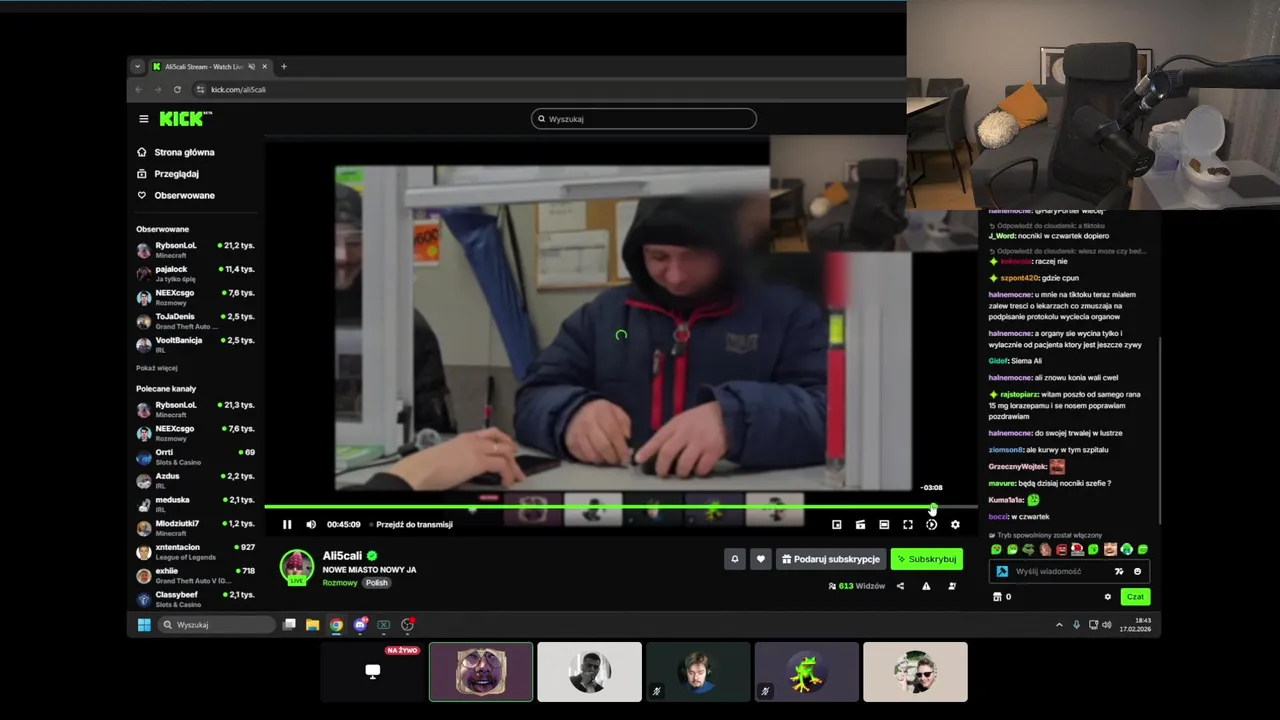This screenshot has height=720, width=1280.
Task: Click the KICK logo
Action: [x=186, y=119]
